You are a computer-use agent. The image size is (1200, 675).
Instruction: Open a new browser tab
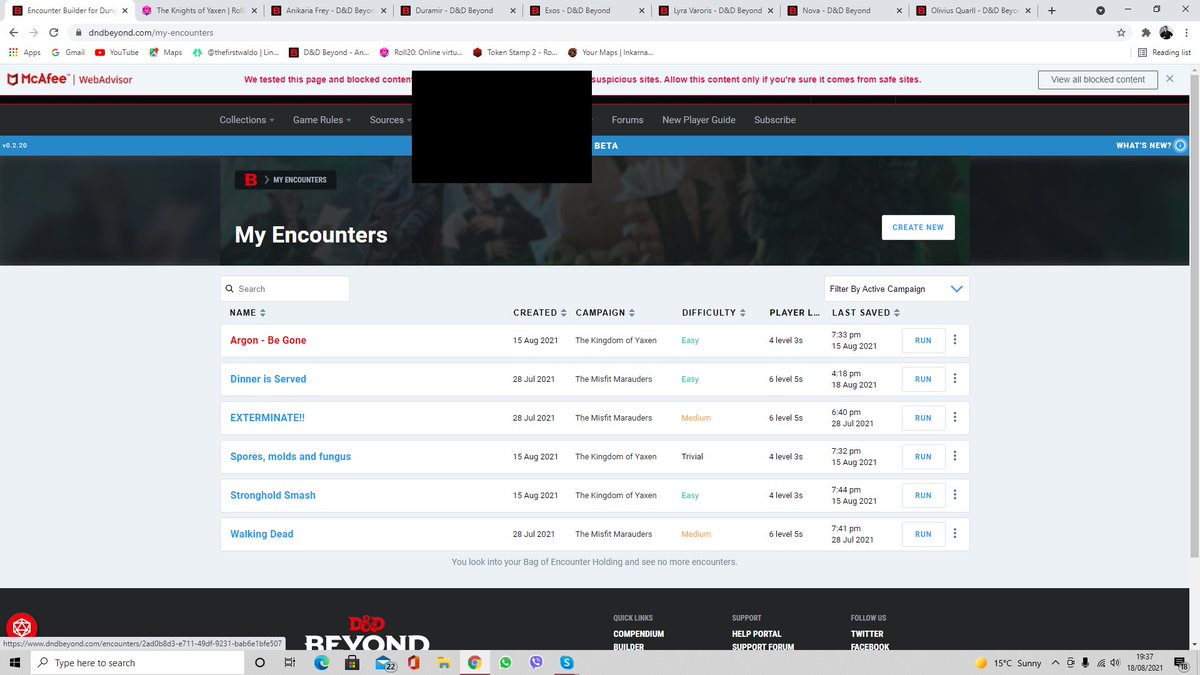pyautogui.click(x=1052, y=10)
